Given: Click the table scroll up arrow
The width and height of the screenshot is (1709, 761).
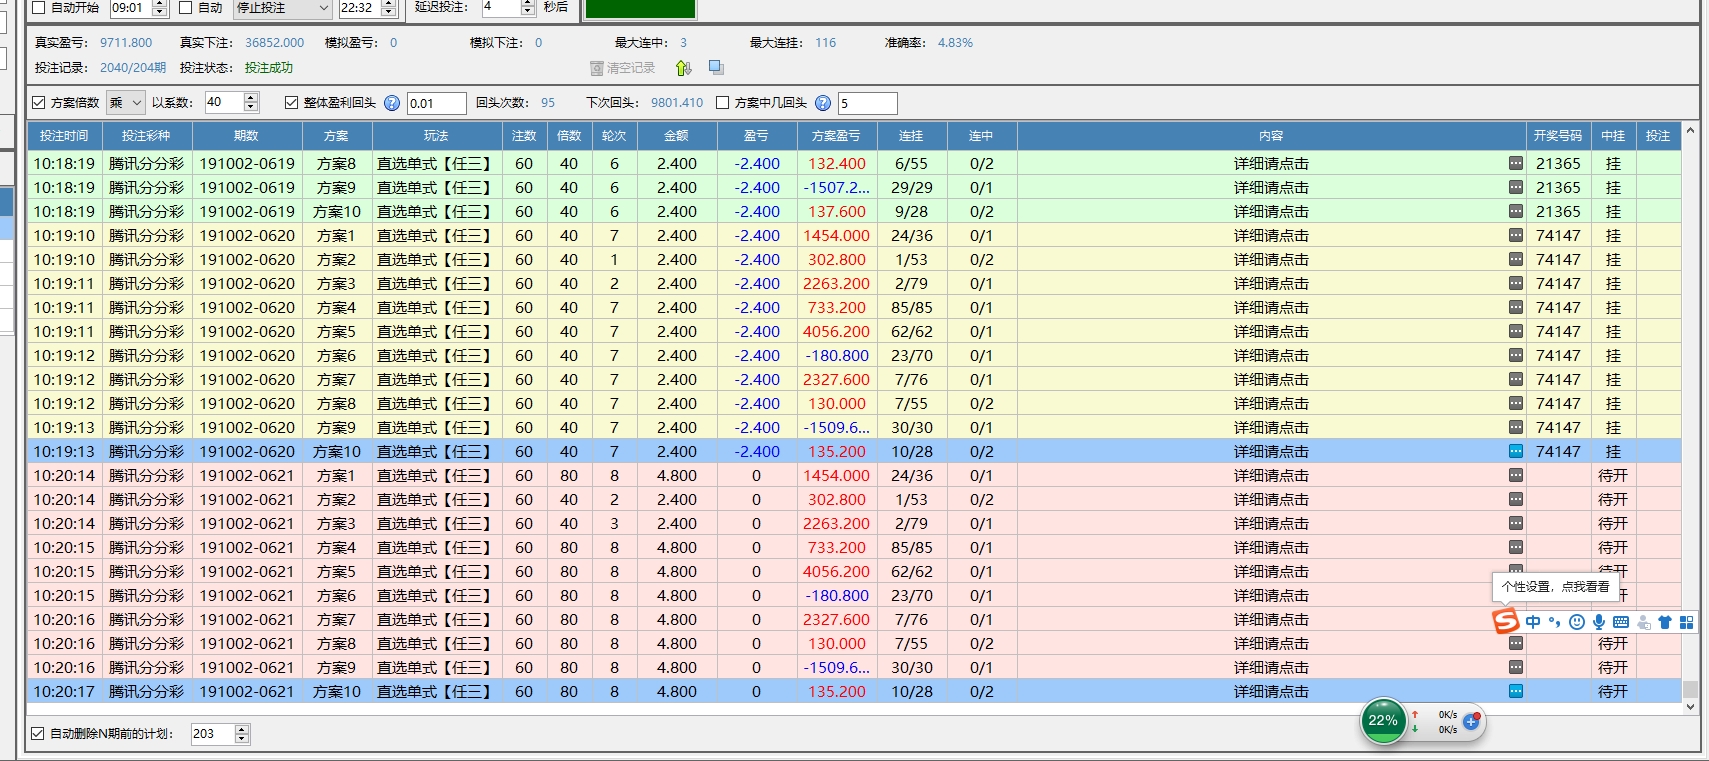Looking at the screenshot, I should pyautogui.click(x=1690, y=130).
